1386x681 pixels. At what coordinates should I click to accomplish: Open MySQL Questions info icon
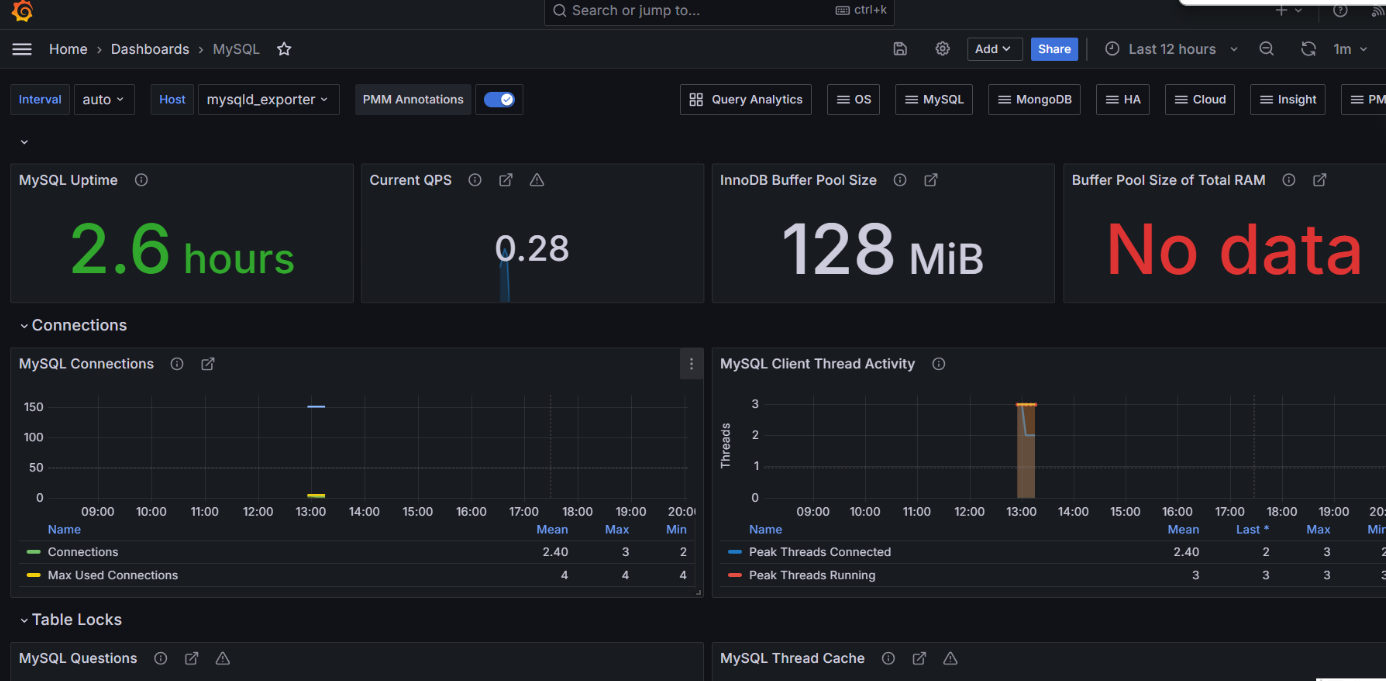tap(160, 658)
